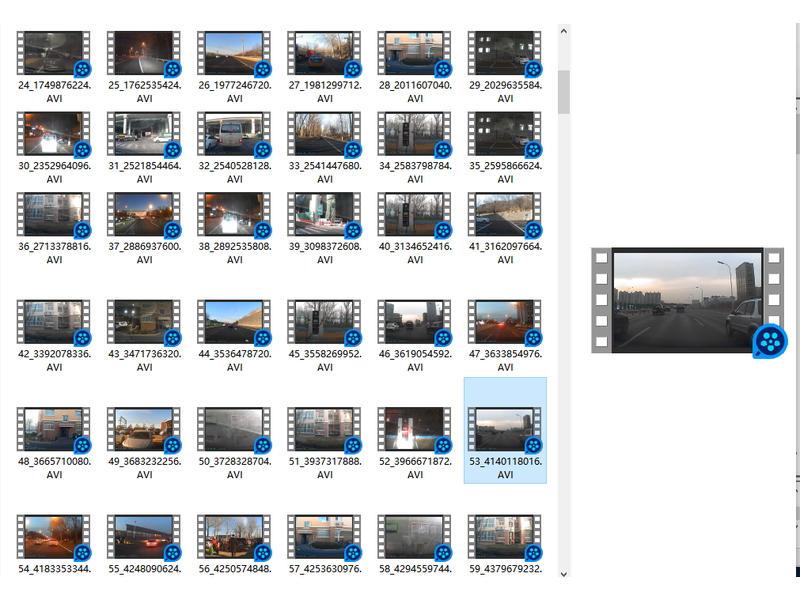Screen dimensions: 800x600
Task: Choose the 31_2521854464.AVI video icon
Action: click(x=144, y=134)
